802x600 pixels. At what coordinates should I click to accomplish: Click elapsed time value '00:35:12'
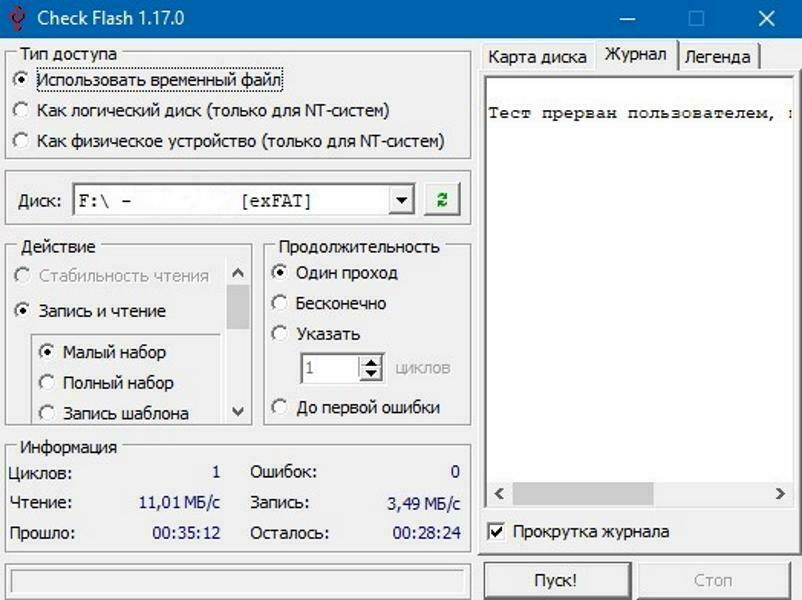click(x=186, y=533)
